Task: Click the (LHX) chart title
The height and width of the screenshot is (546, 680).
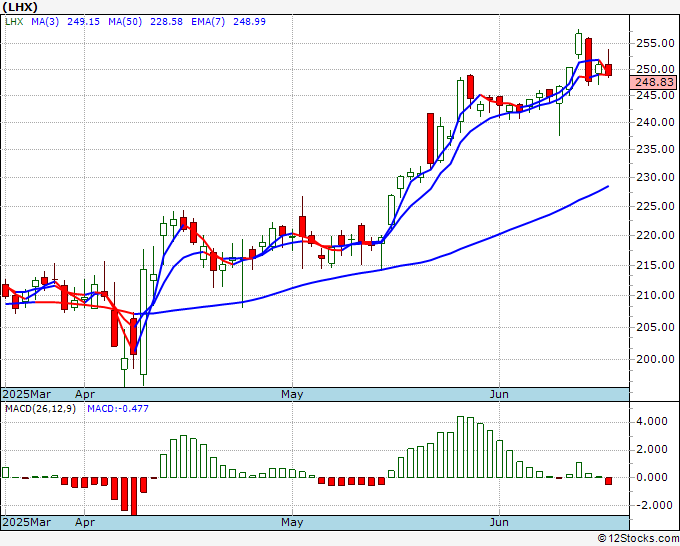Action: click(x=20, y=7)
